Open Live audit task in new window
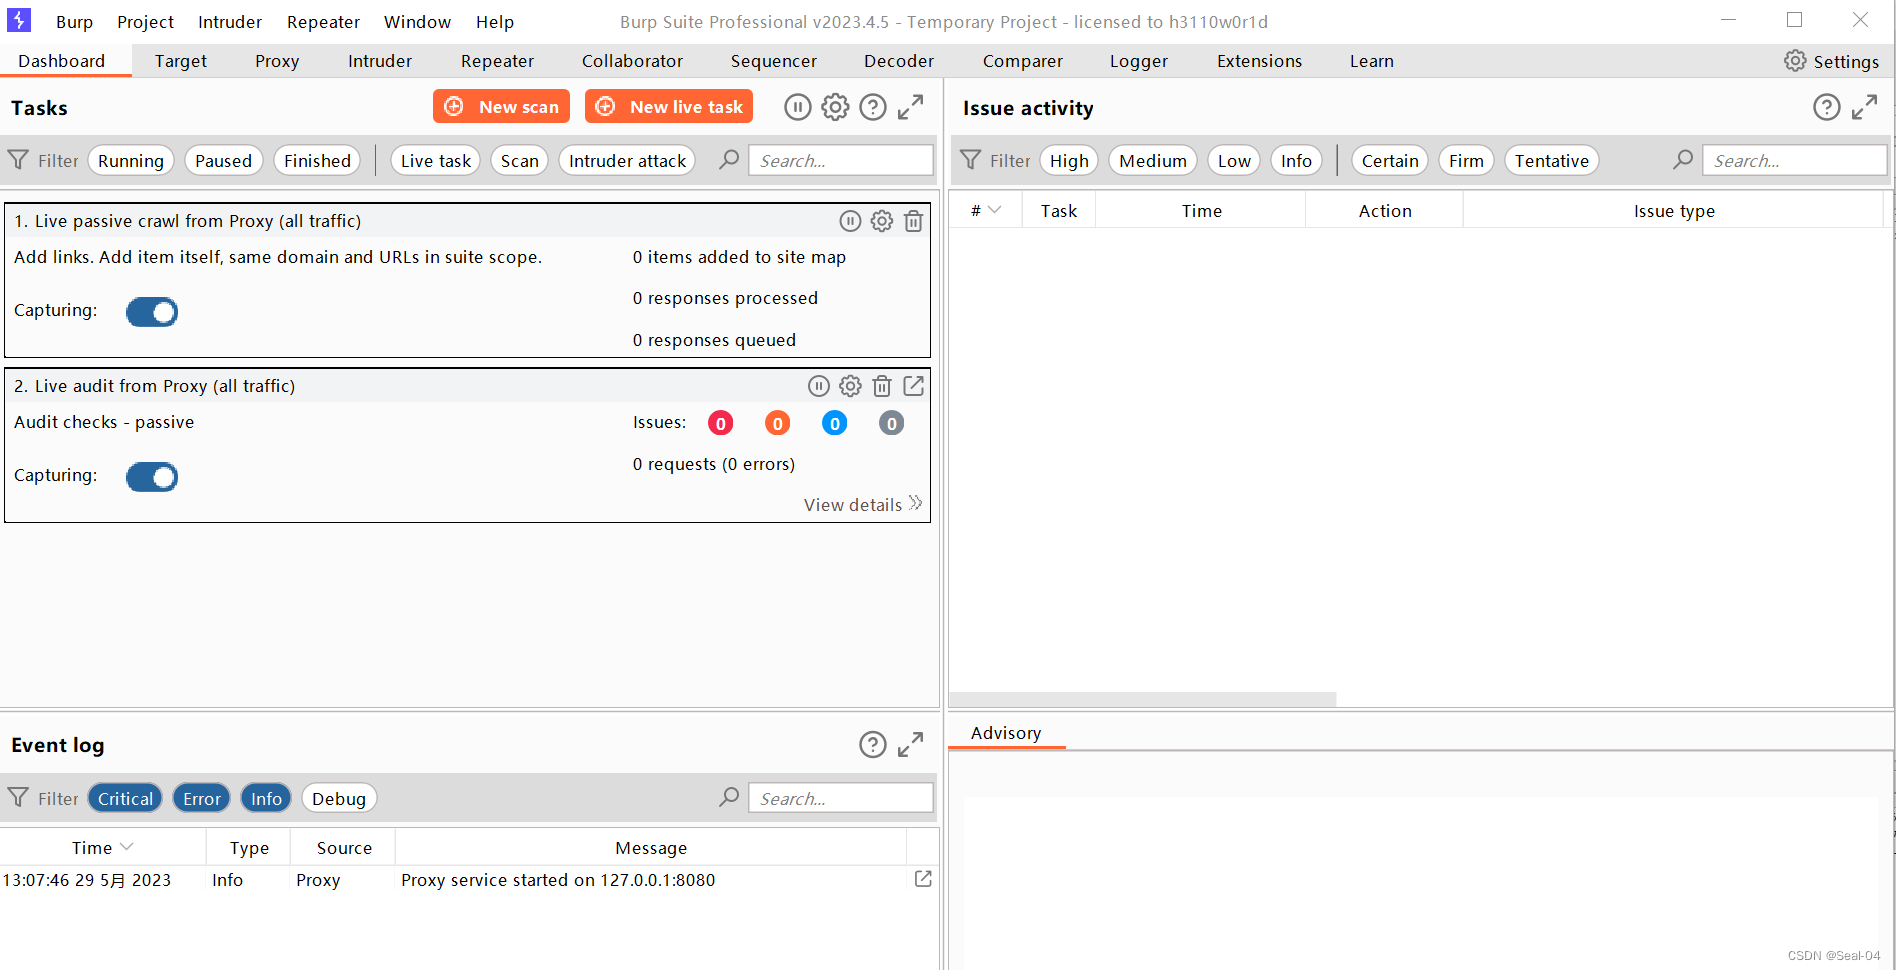The width and height of the screenshot is (1896, 970). (913, 385)
